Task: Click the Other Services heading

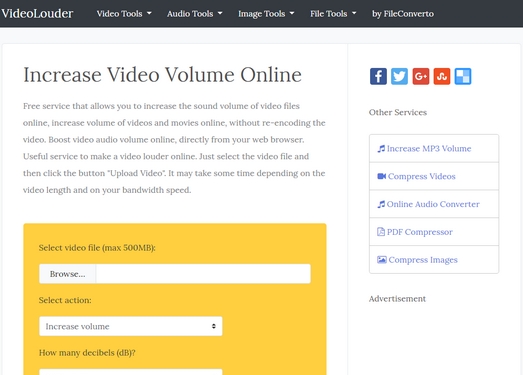Action: click(x=398, y=112)
